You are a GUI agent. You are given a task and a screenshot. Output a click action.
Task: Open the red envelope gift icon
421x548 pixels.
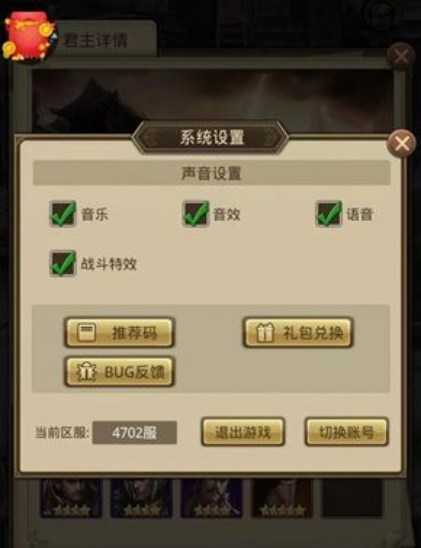[30, 36]
